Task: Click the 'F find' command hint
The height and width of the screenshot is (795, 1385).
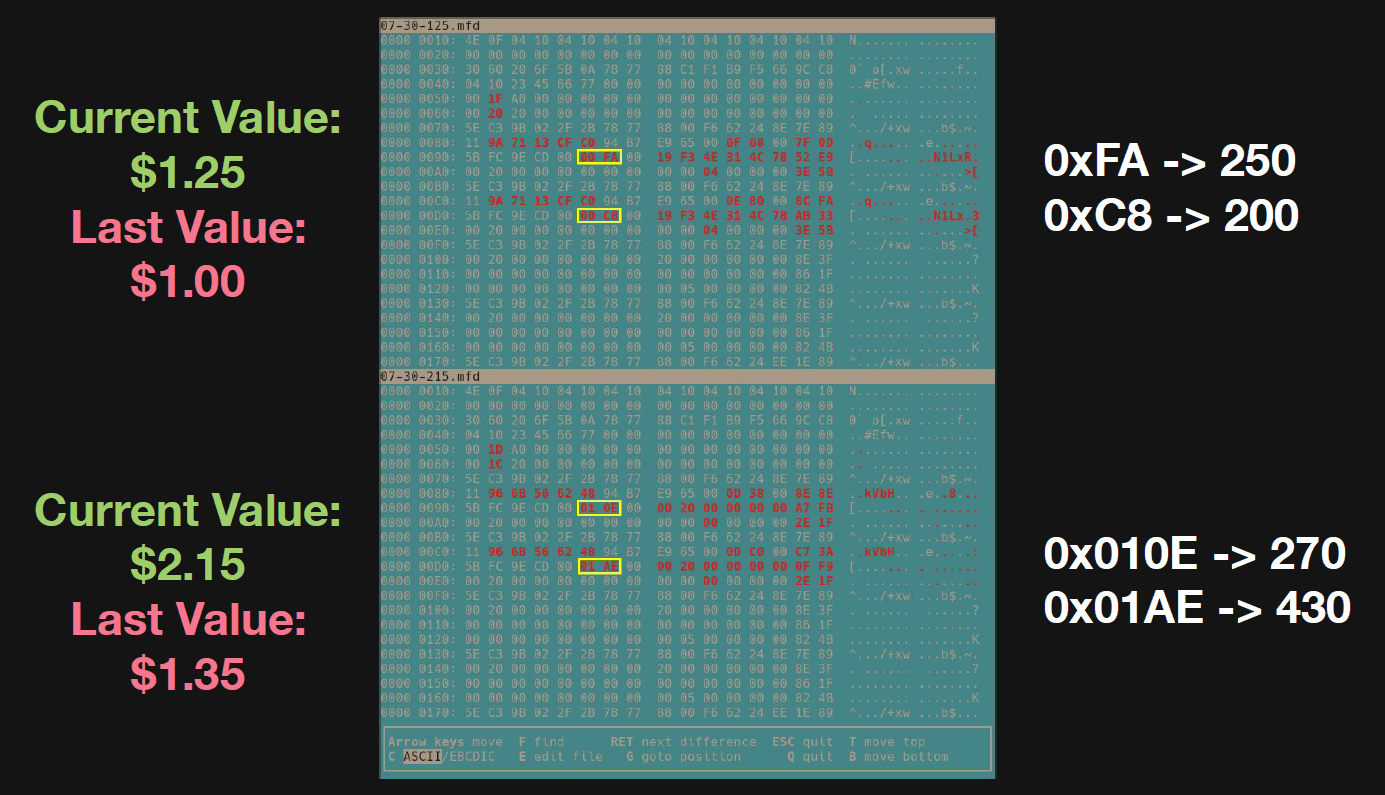Action: 541,742
